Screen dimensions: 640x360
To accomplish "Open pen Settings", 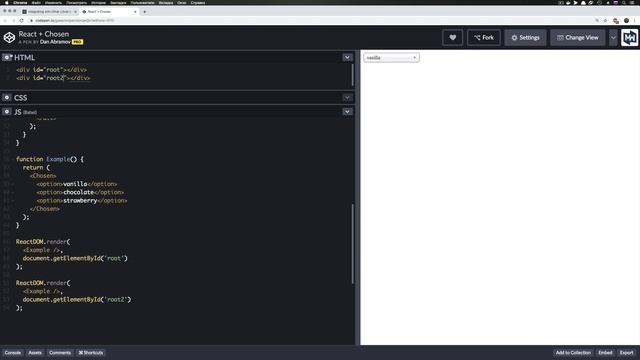I will (525, 38).
